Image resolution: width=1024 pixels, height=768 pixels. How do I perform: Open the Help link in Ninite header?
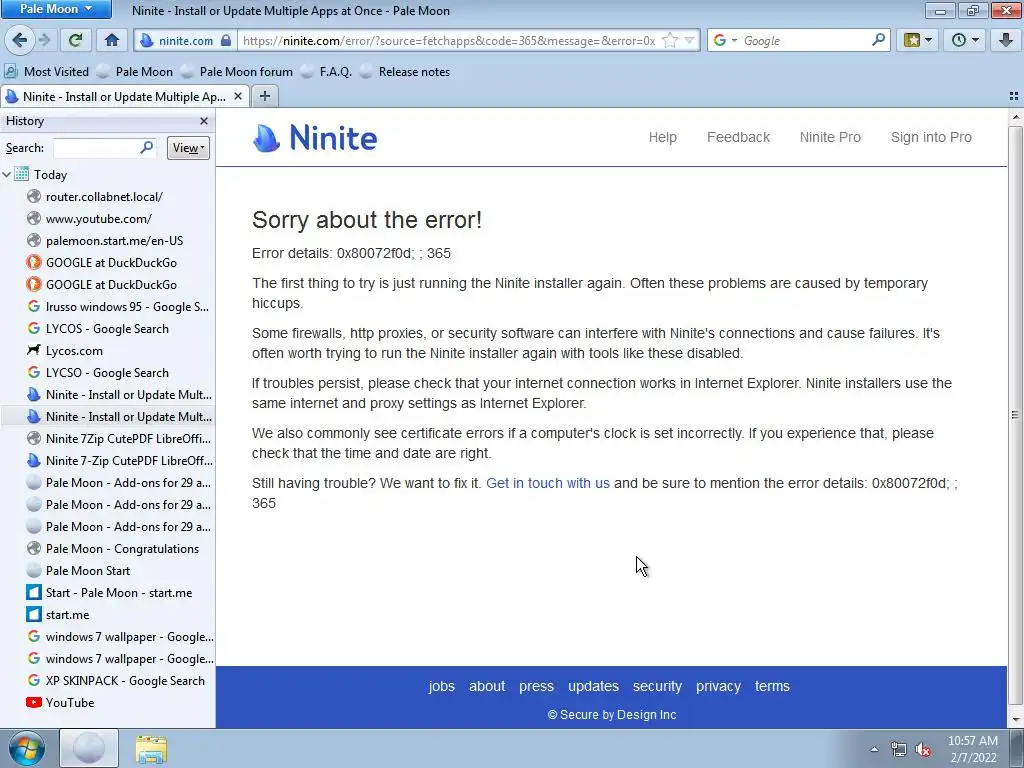point(662,137)
